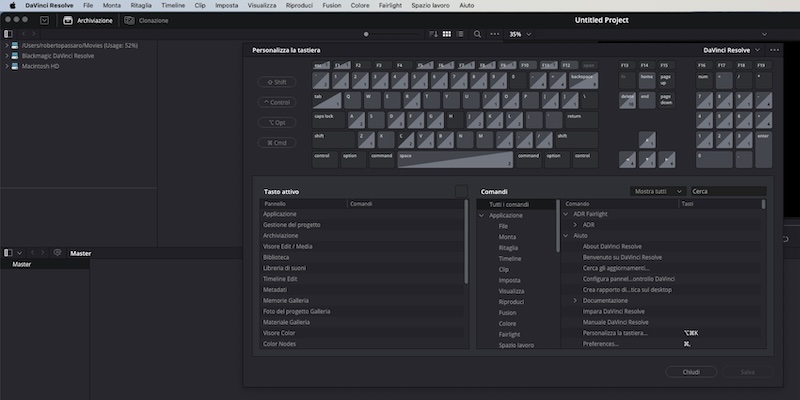Collapse the Aiuto command group

click(x=565, y=236)
